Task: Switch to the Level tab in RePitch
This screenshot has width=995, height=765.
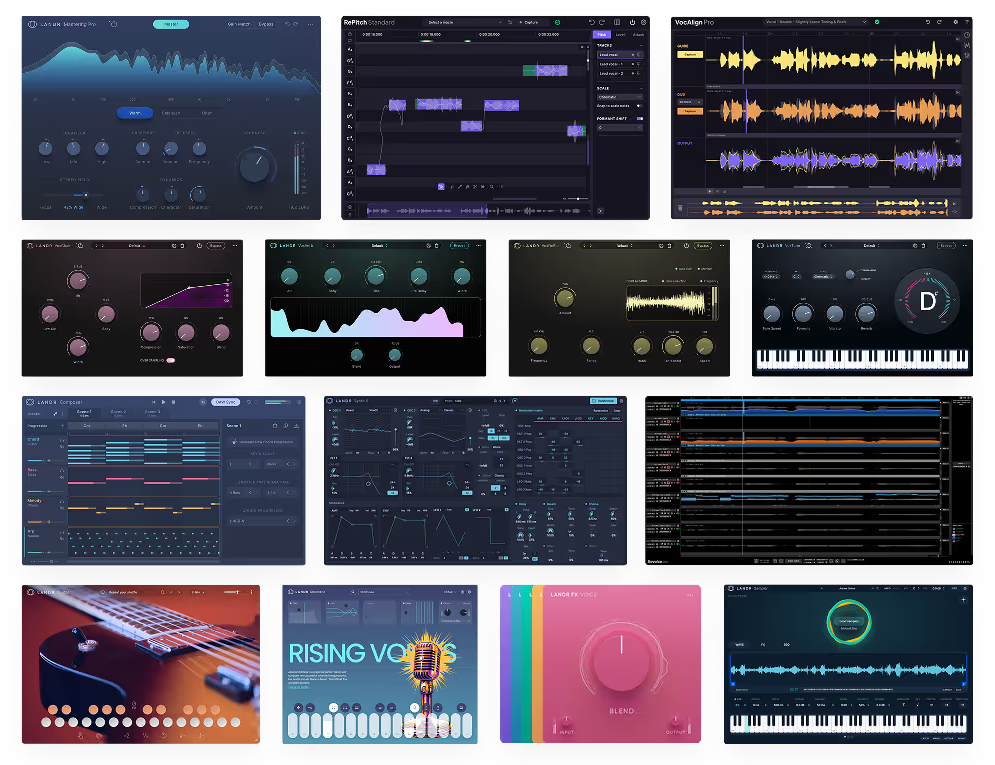Action: pos(619,34)
